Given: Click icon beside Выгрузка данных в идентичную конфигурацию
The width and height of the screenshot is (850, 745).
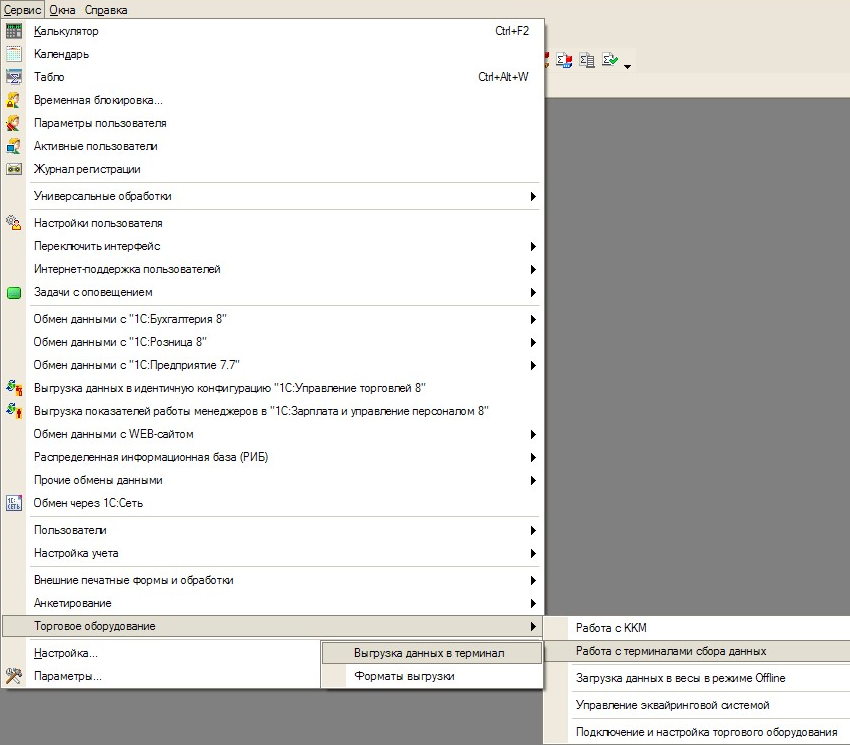Looking at the screenshot, I should click(x=14, y=388).
